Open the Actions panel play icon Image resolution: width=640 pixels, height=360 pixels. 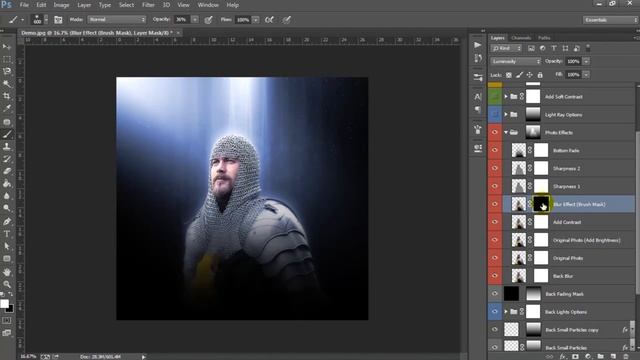point(478,45)
